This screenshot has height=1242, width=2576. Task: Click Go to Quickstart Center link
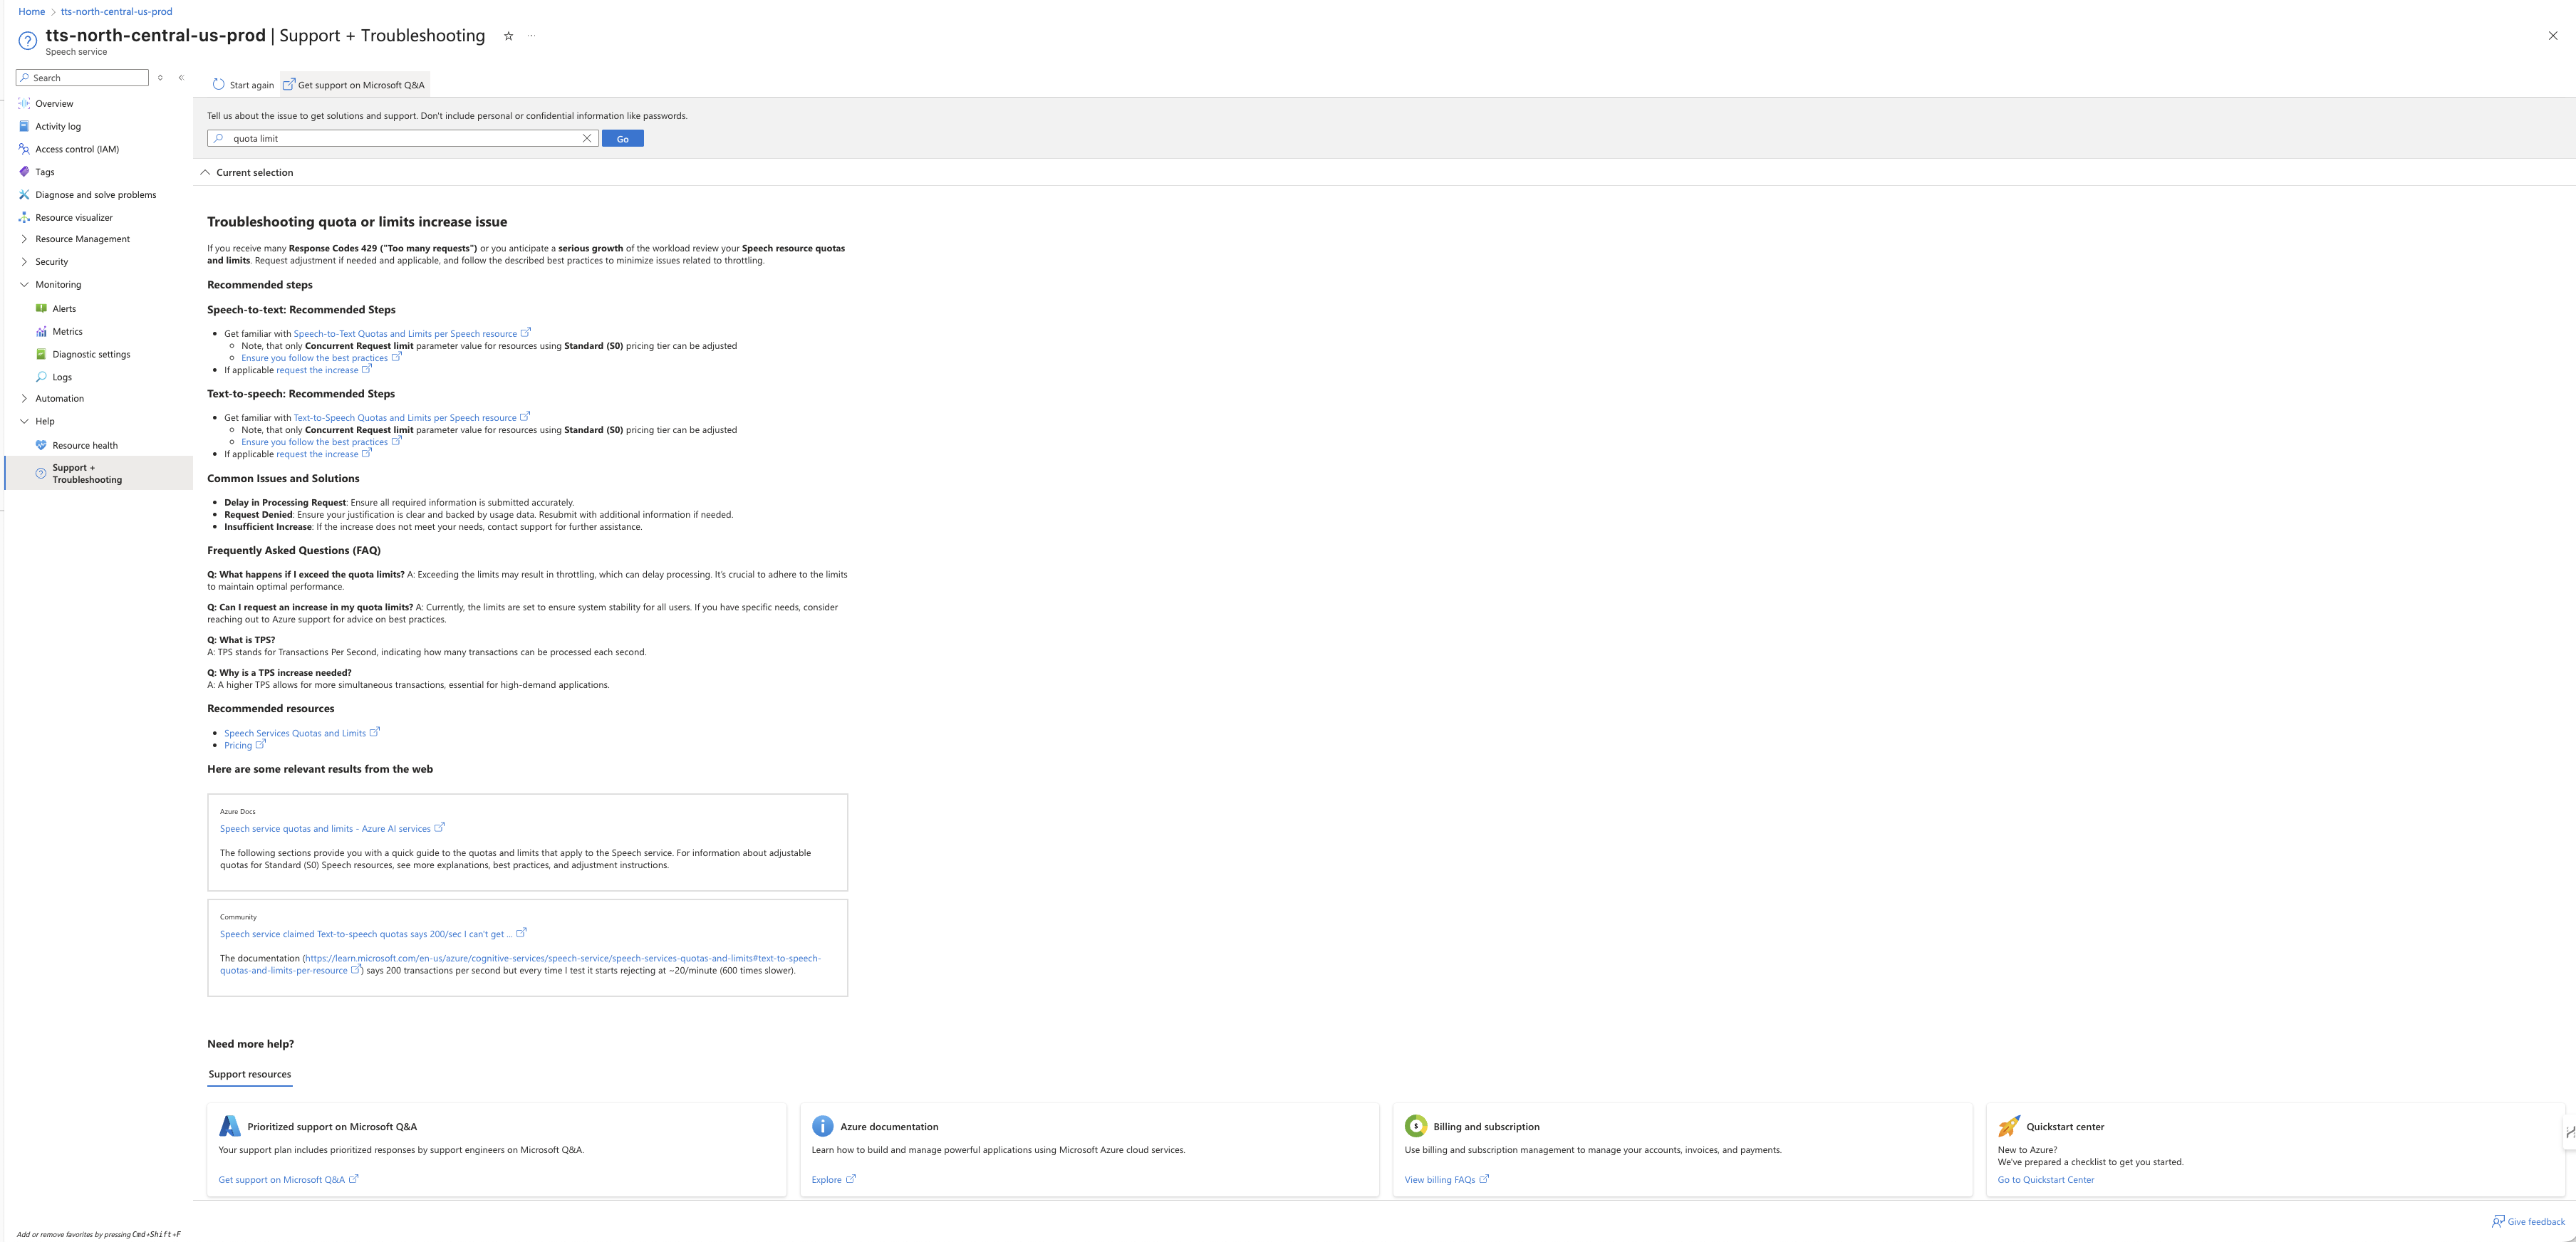tap(2046, 1180)
